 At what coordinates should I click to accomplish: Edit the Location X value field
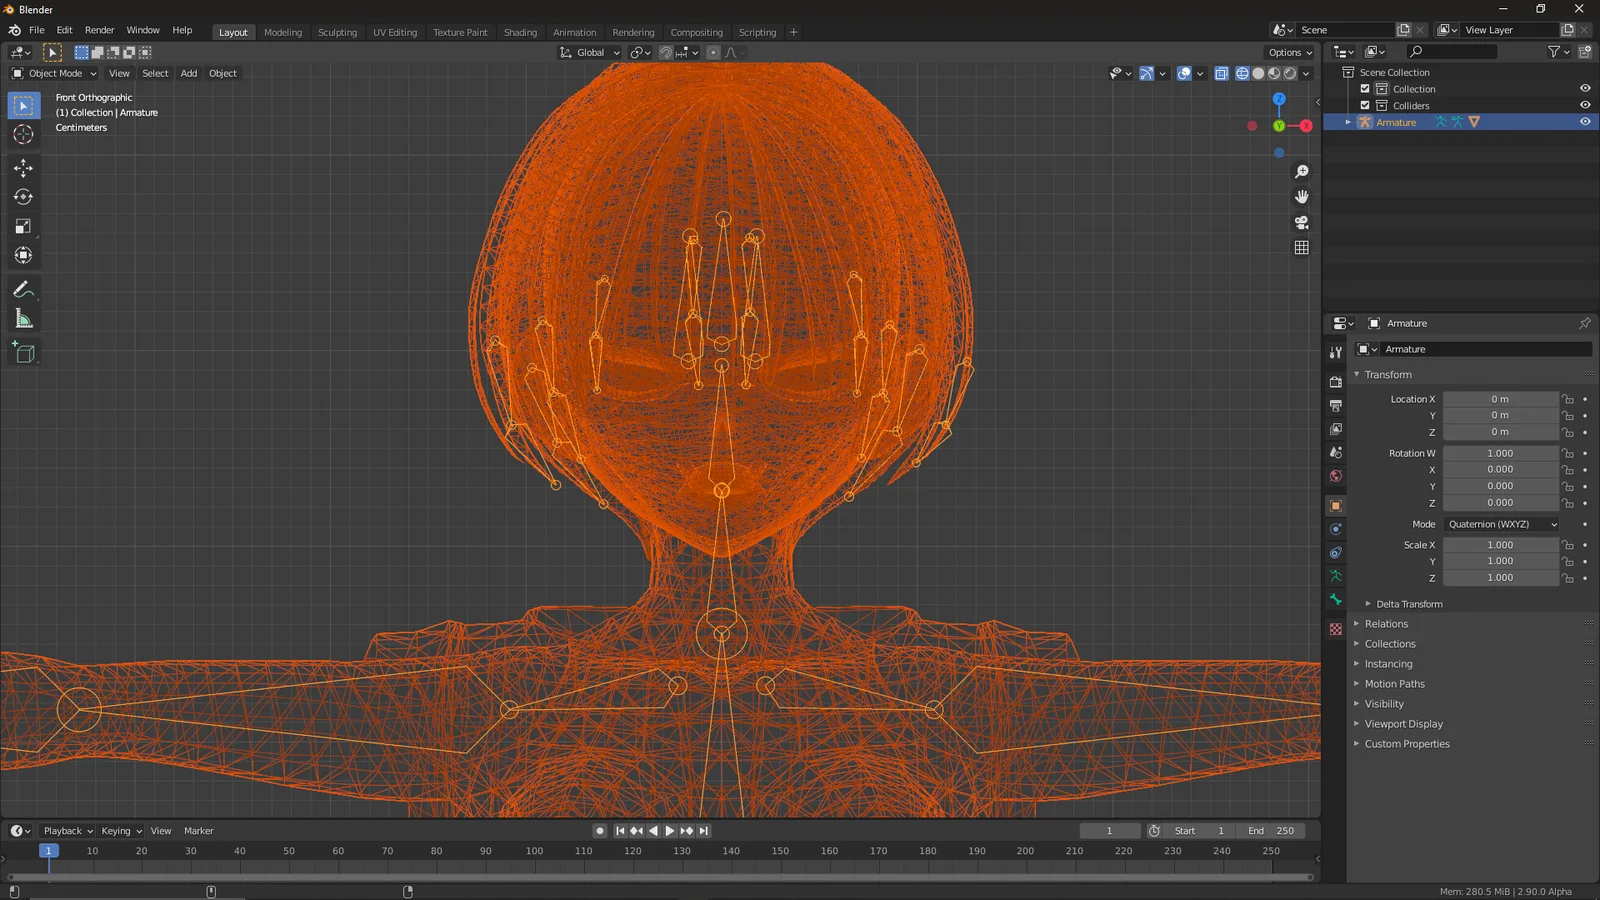pos(1500,398)
